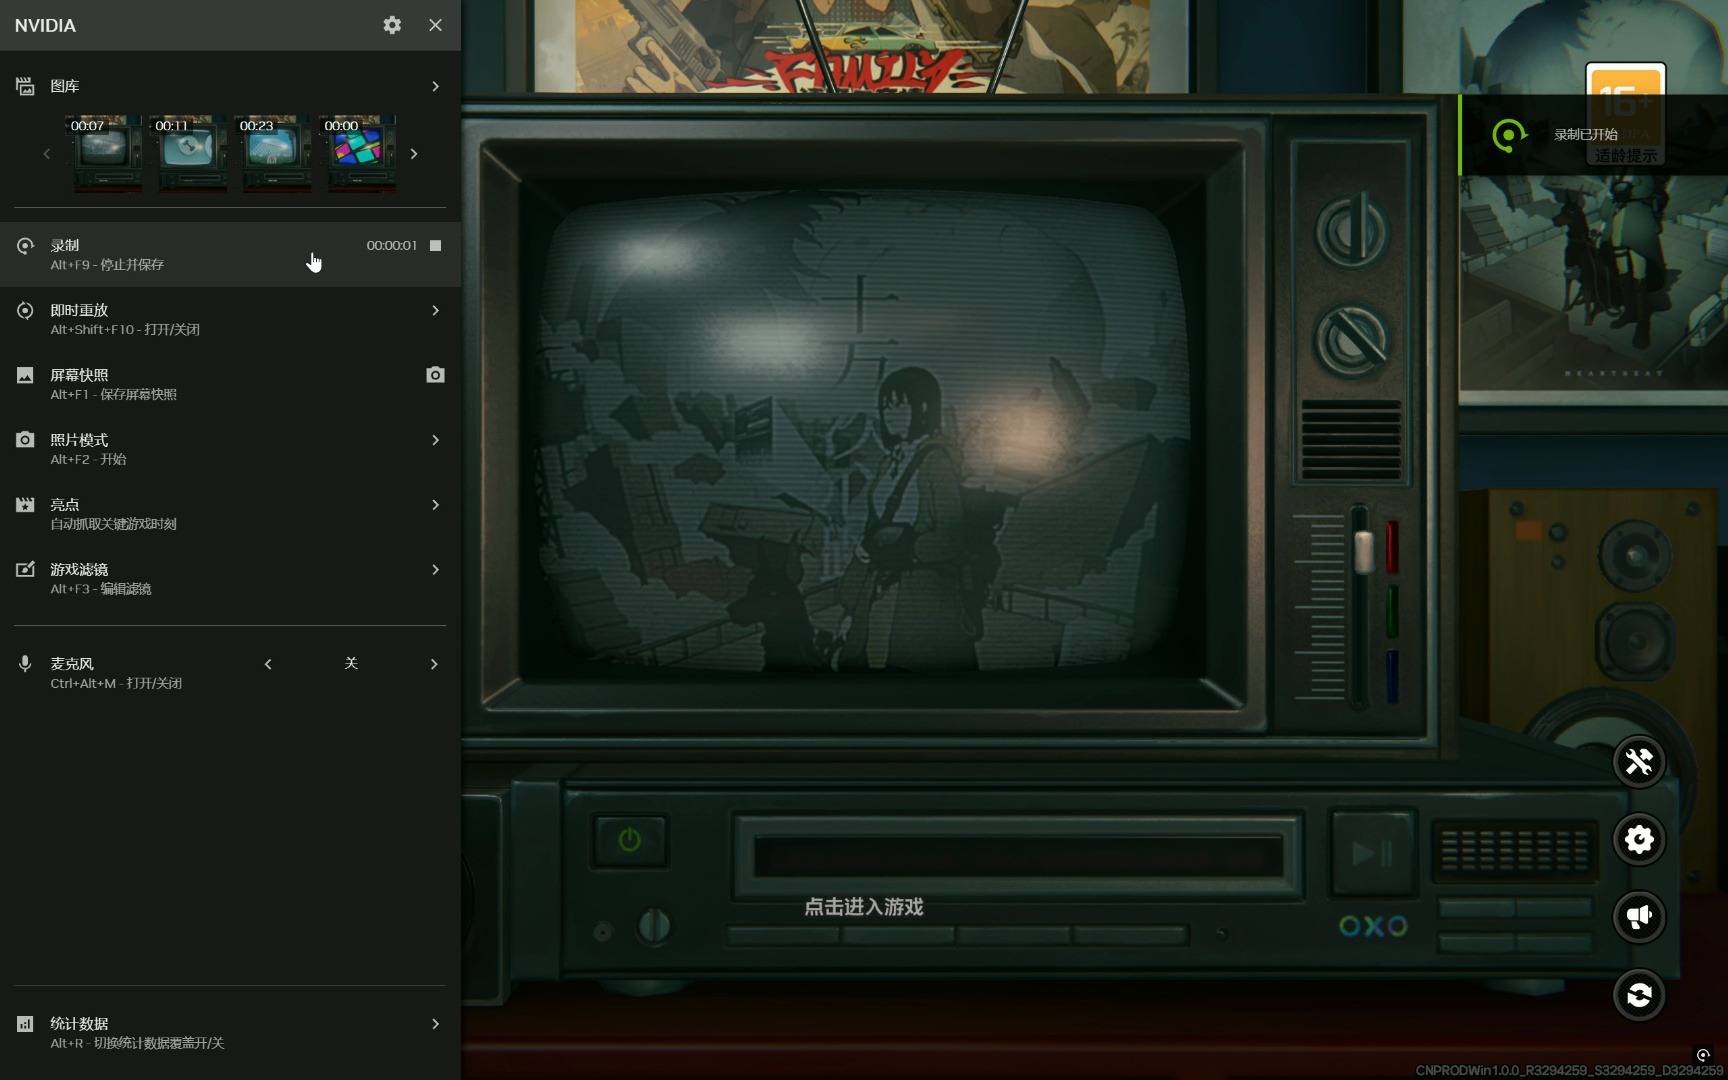Click the 16+ age rating badge

1626,115
